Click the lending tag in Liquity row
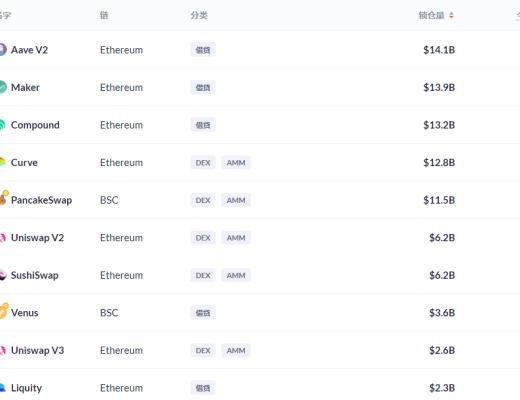 (203, 388)
